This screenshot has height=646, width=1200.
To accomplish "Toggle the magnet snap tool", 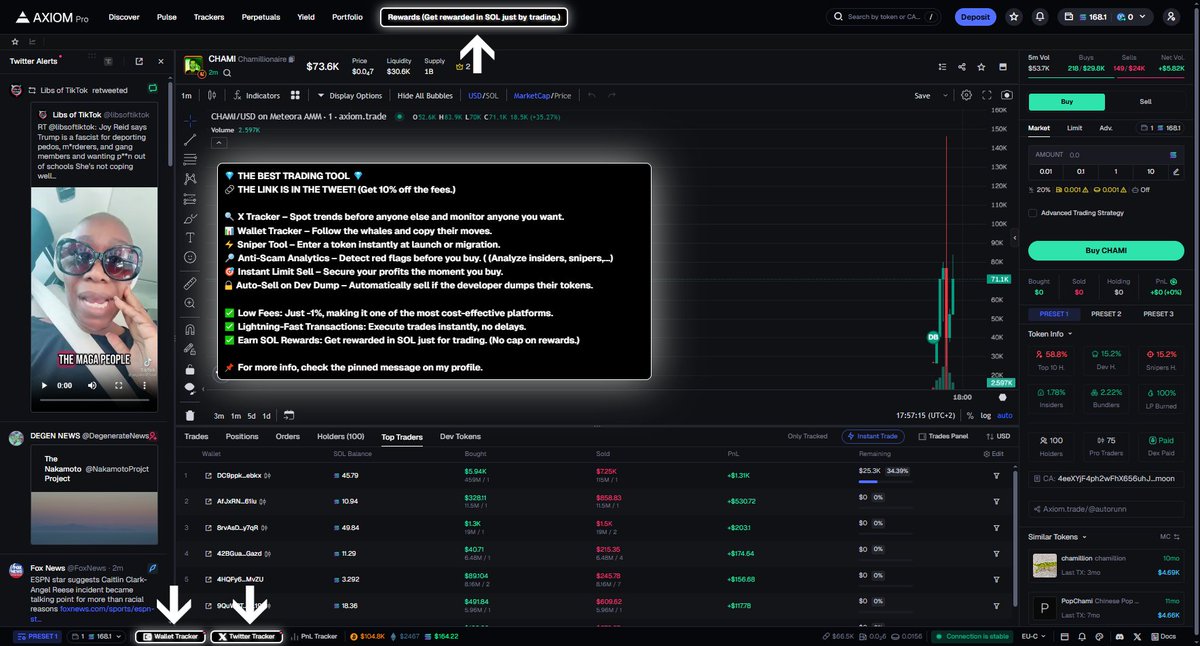I will click(x=190, y=329).
